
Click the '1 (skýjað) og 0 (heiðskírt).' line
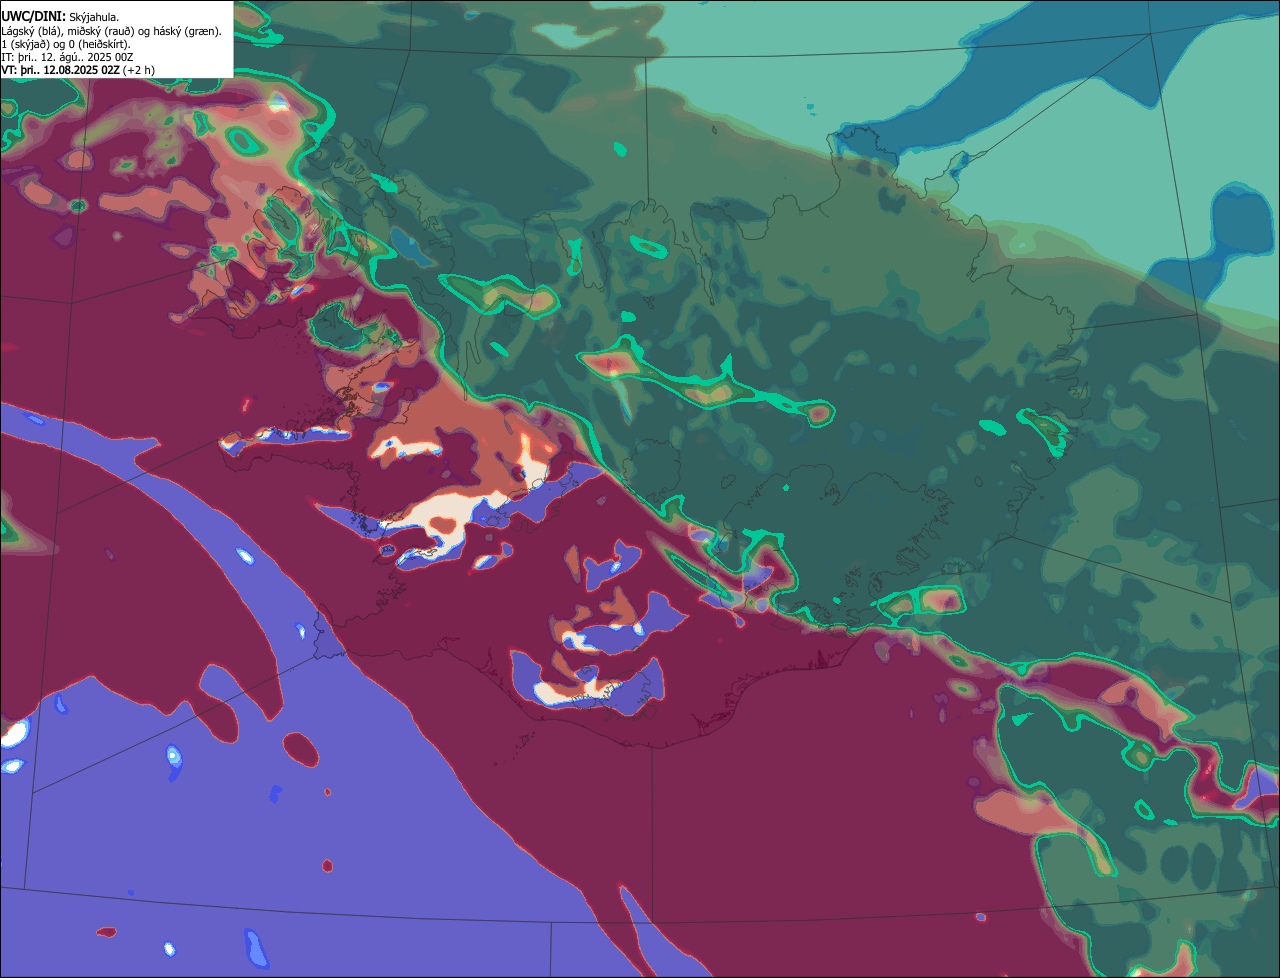(66, 44)
